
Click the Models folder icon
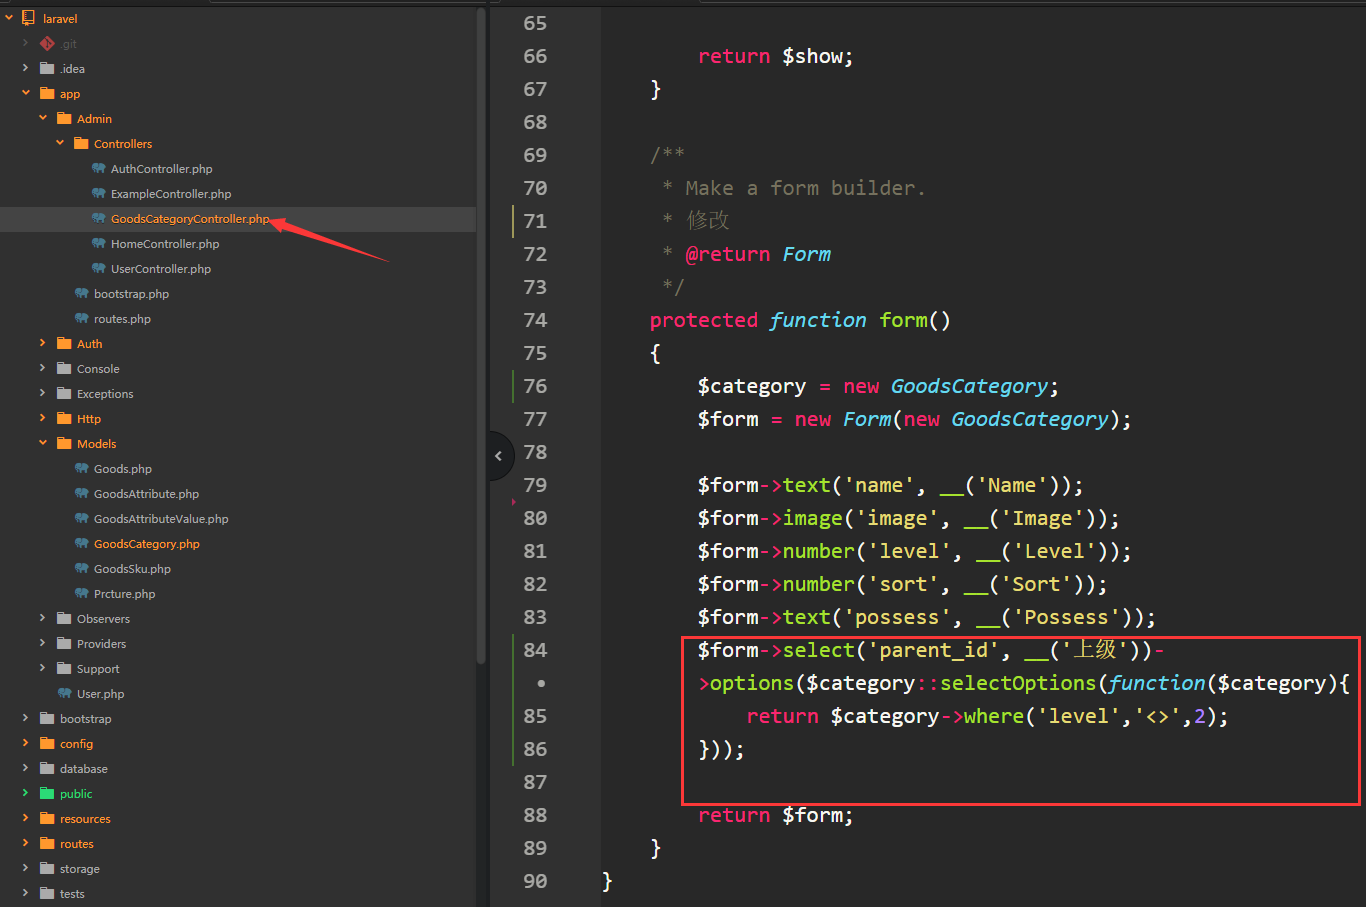64,443
